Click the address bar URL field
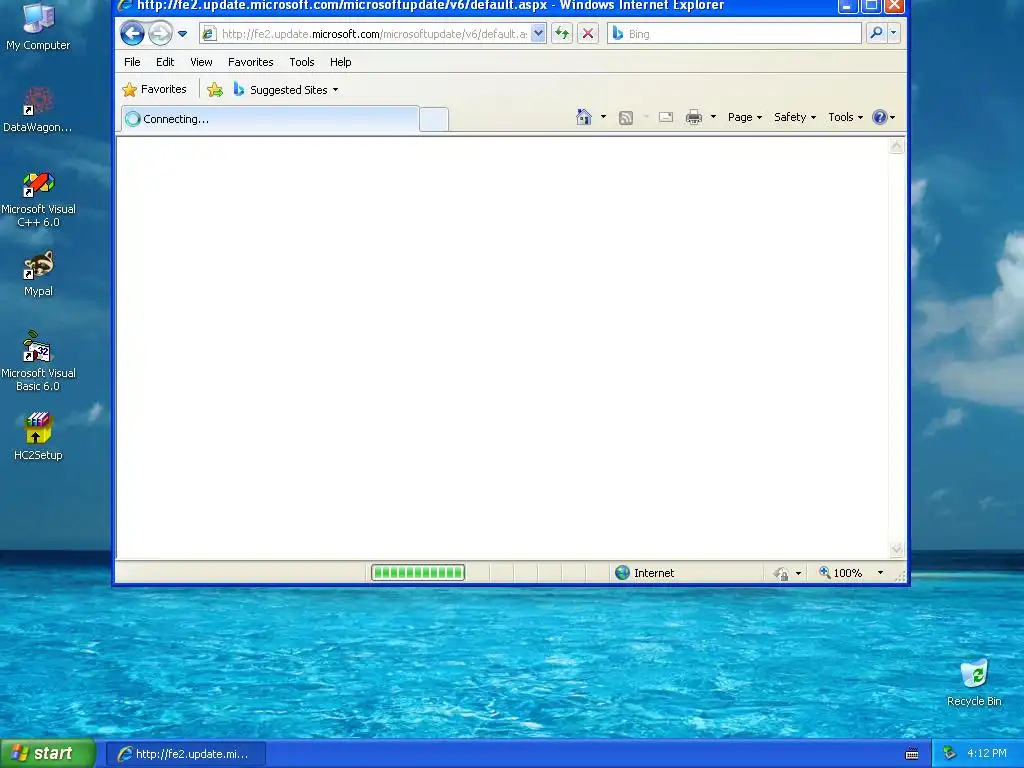This screenshot has height=768, width=1024. (375, 34)
